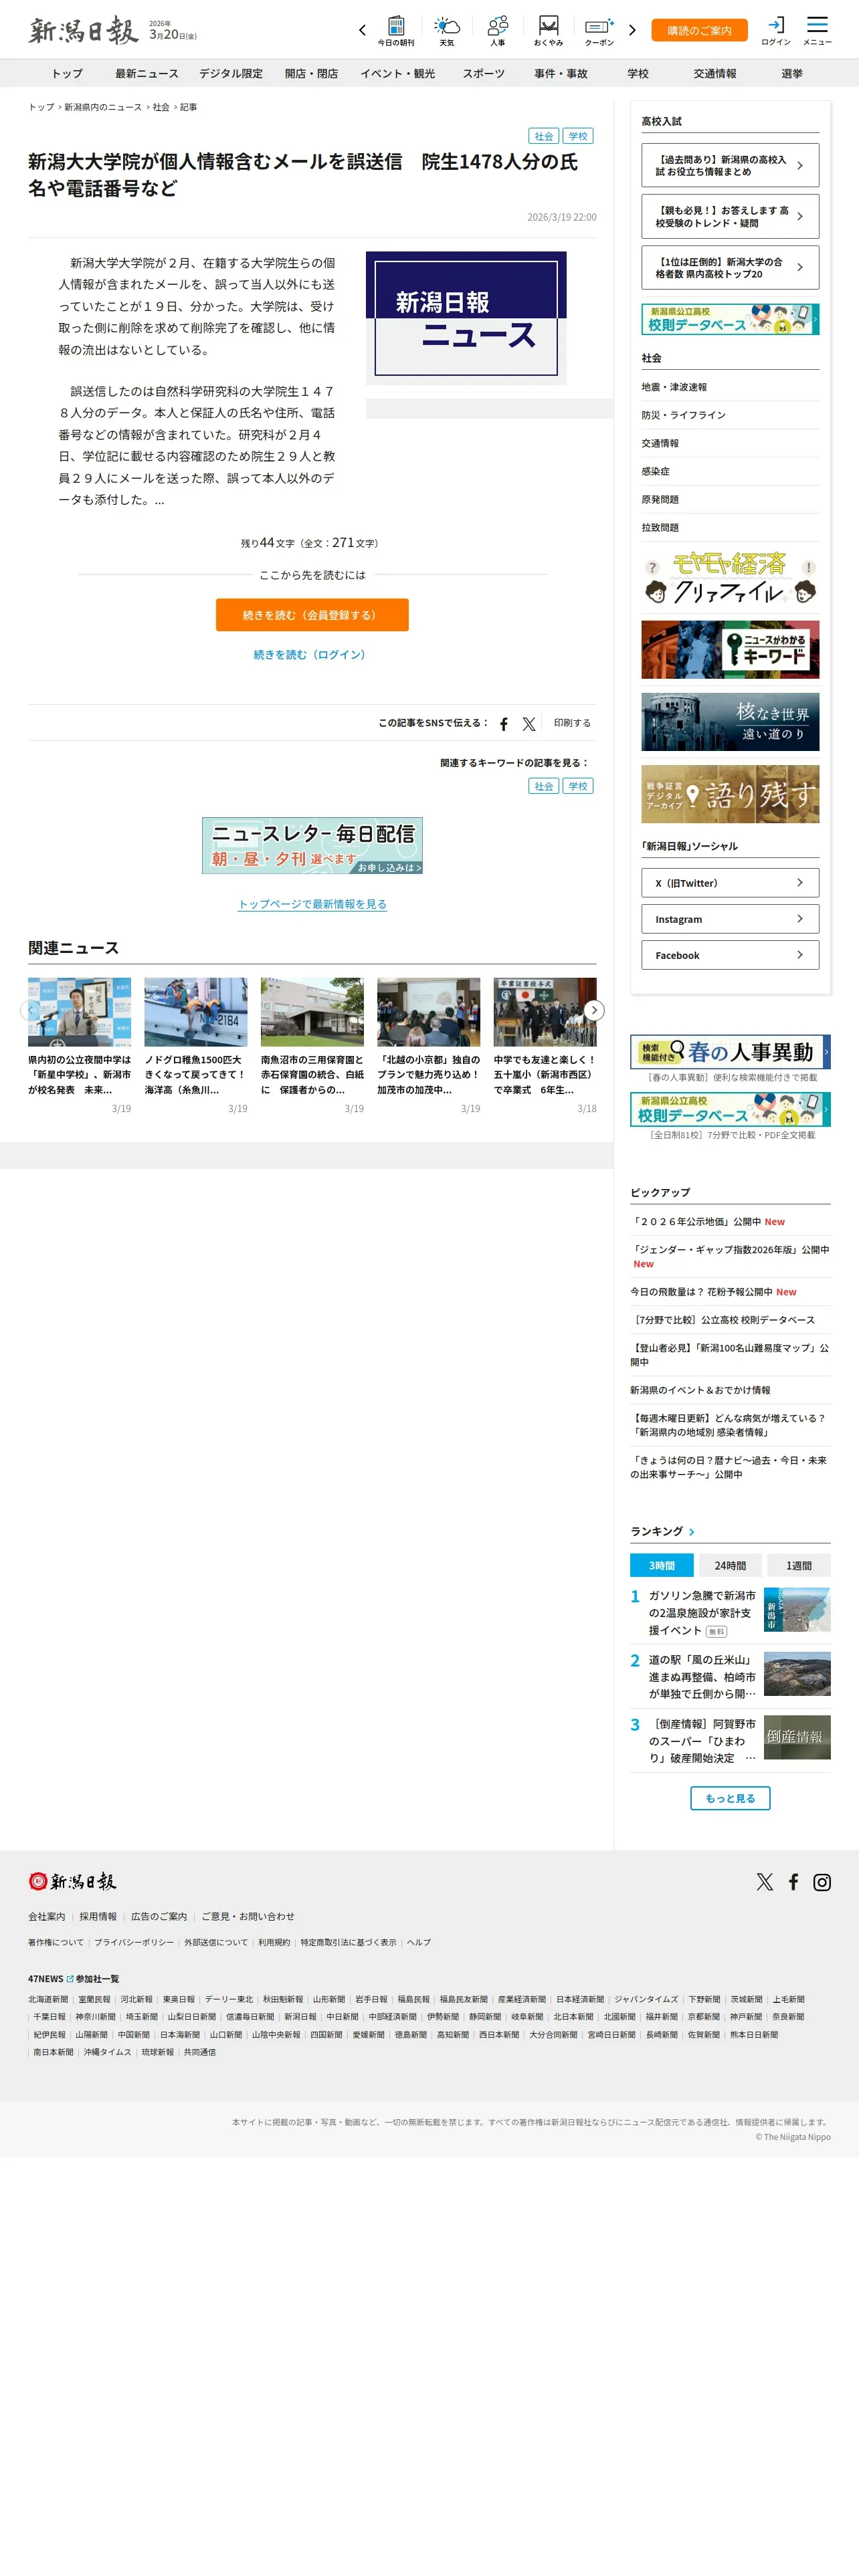
Task: Share article on Facebook icon
Action: click(x=504, y=724)
